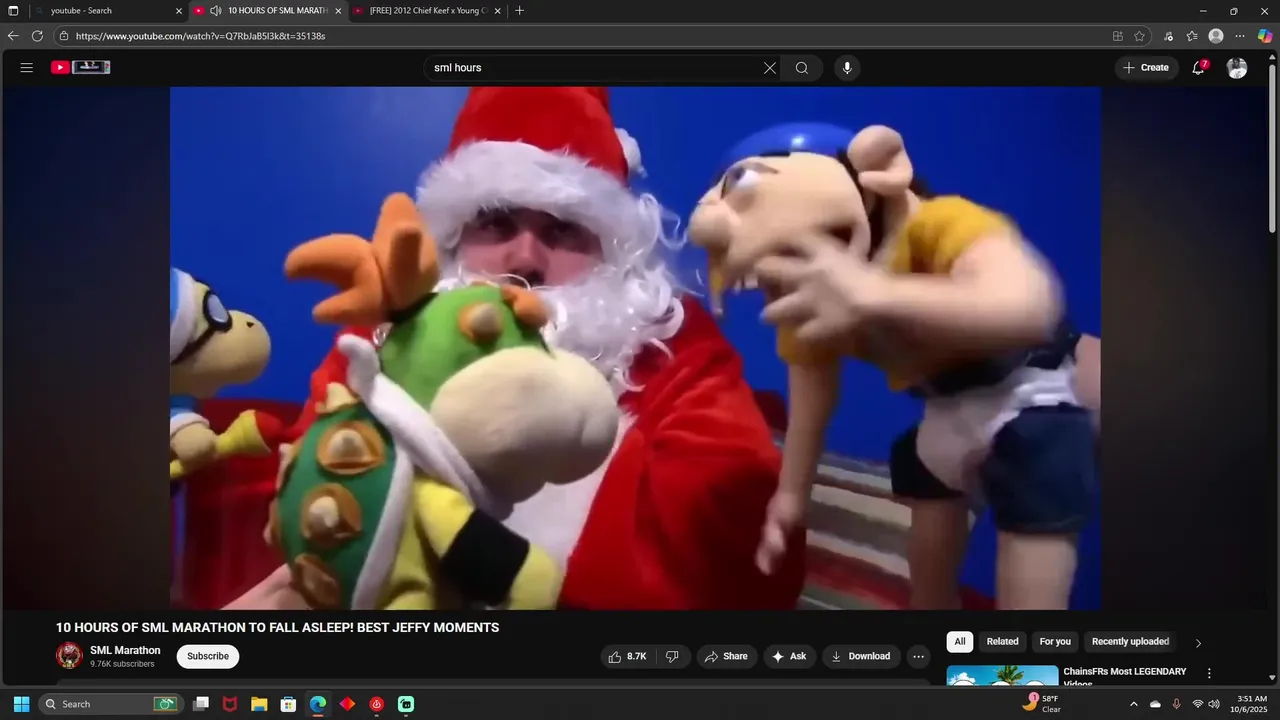This screenshot has width=1280, height=720.
Task: Open YouTube account avatar menu
Action: 1237,68
